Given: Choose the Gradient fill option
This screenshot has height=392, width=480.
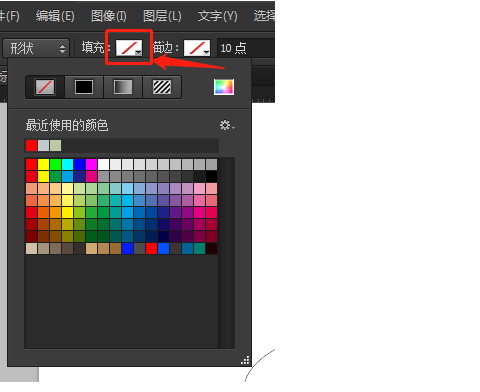Looking at the screenshot, I should (x=123, y=87).
